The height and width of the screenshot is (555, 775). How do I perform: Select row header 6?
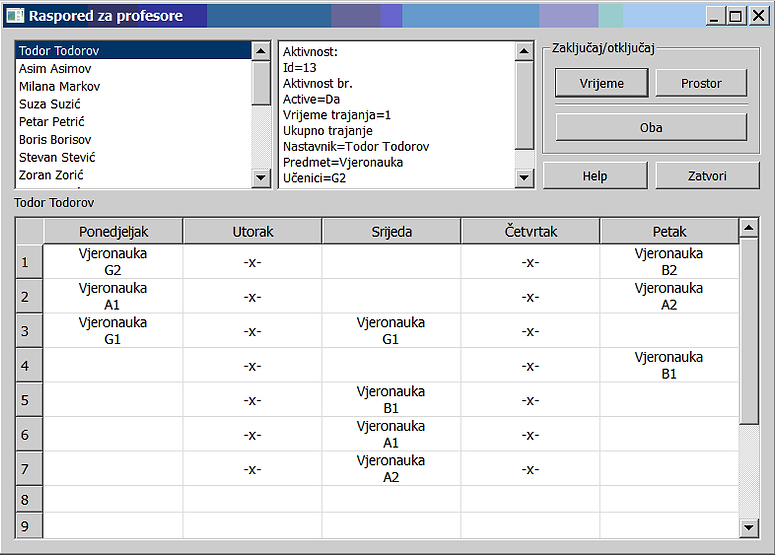click(x=29, y=434)
